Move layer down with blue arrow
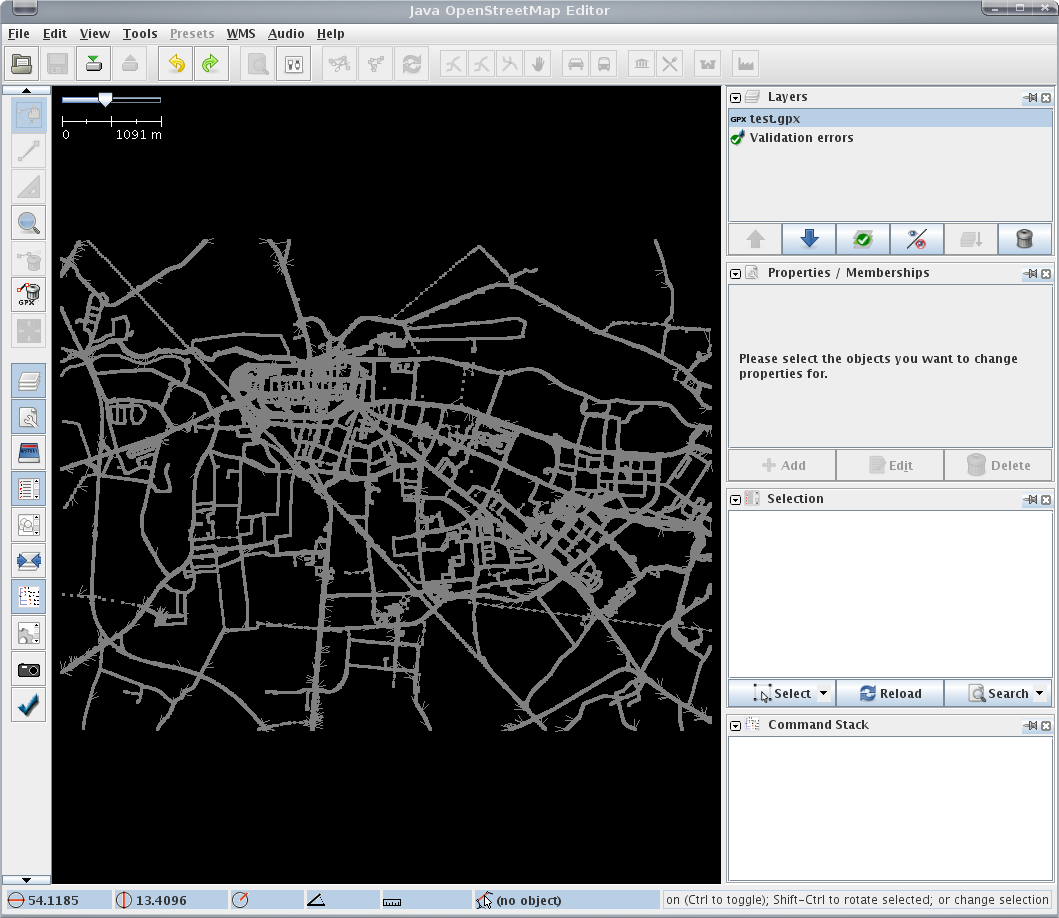 pyautogui.click(x=809, y=239)
